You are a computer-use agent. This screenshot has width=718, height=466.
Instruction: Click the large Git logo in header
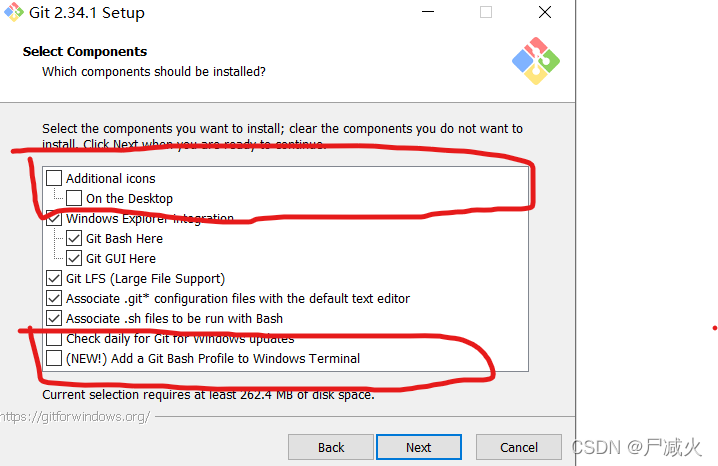pos(536,61)
